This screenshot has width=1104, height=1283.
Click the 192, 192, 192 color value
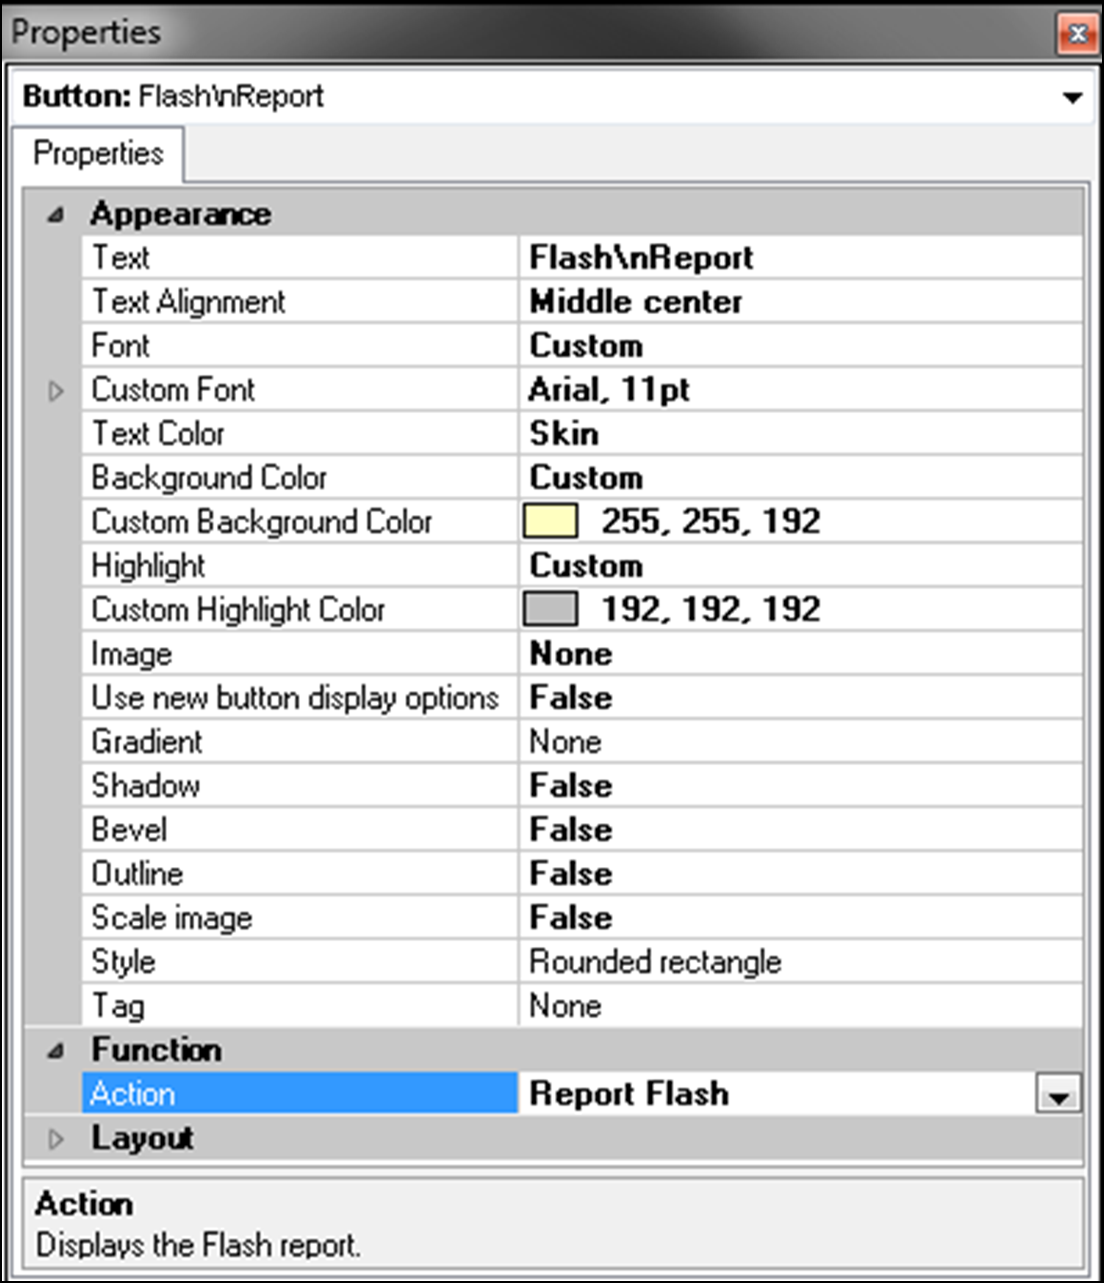point(711,609)
